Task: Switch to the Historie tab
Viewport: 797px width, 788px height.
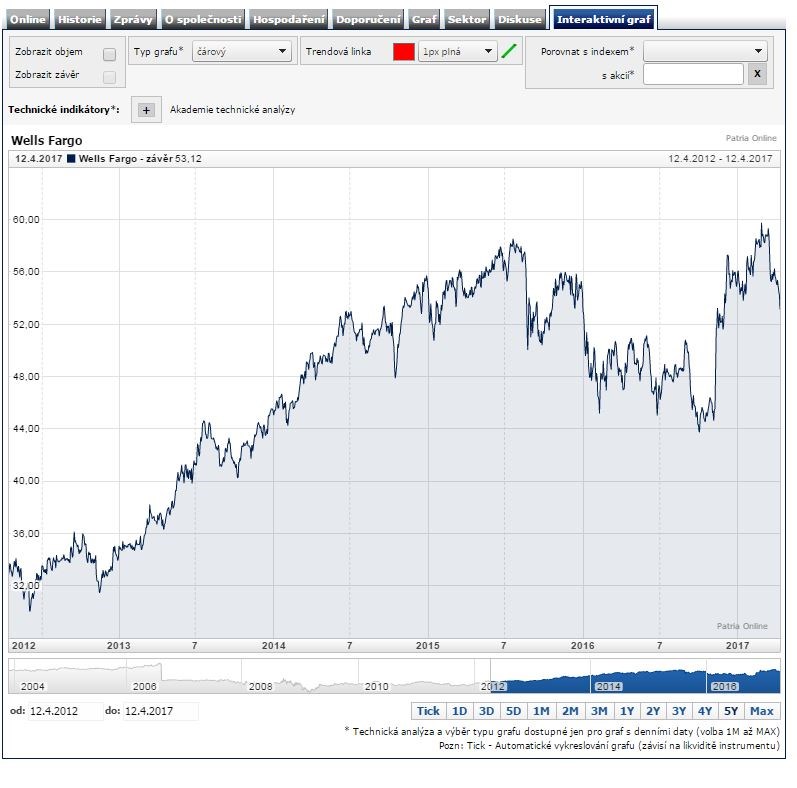Action: 79,19
